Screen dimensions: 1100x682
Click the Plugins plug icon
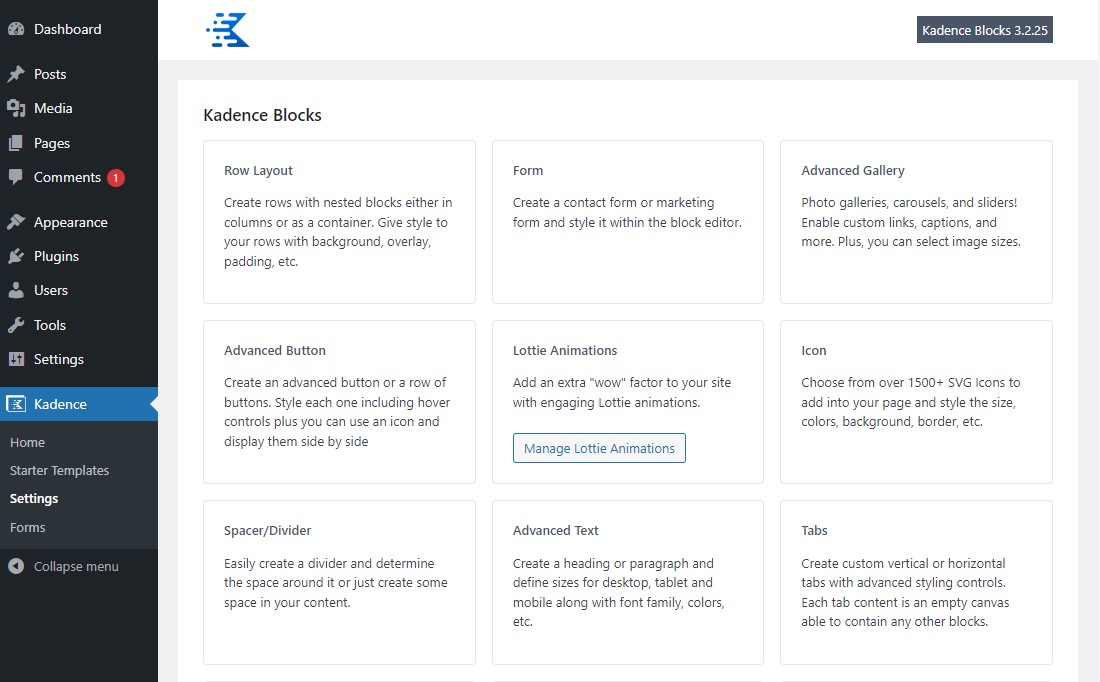pyautogui.click(x=16, y=256)
